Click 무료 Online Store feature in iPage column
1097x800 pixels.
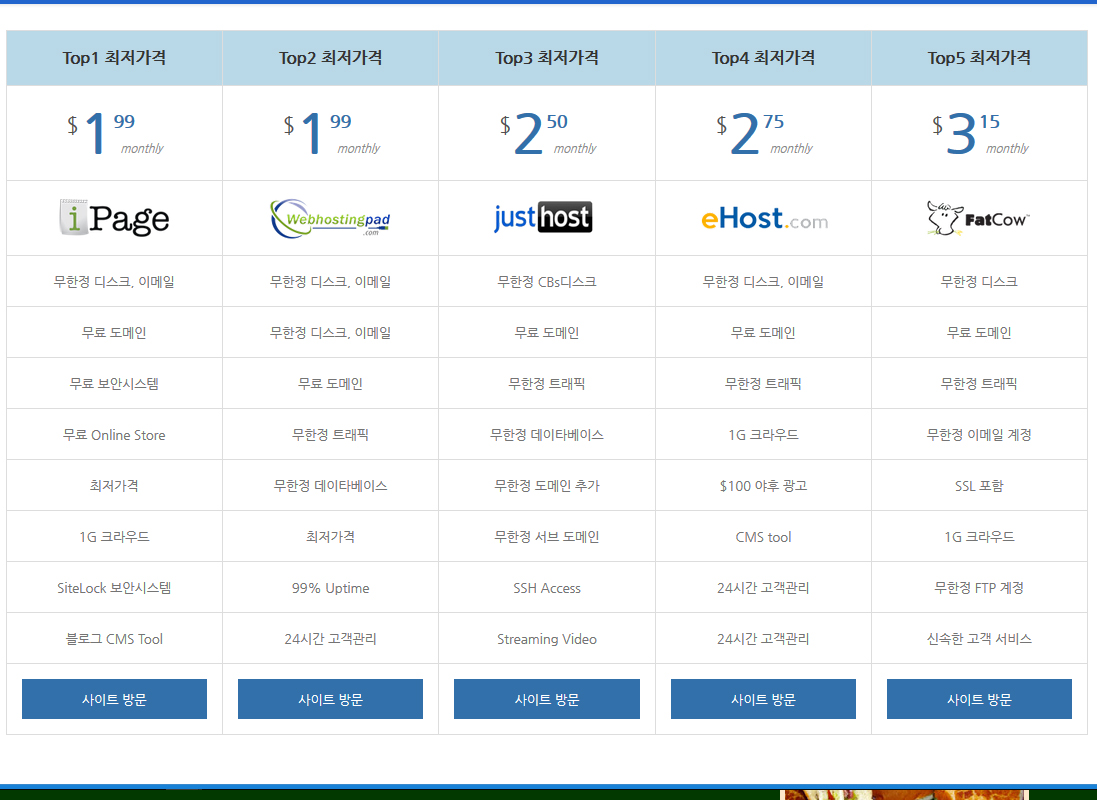pyautogui.click(x=114, y=435)
